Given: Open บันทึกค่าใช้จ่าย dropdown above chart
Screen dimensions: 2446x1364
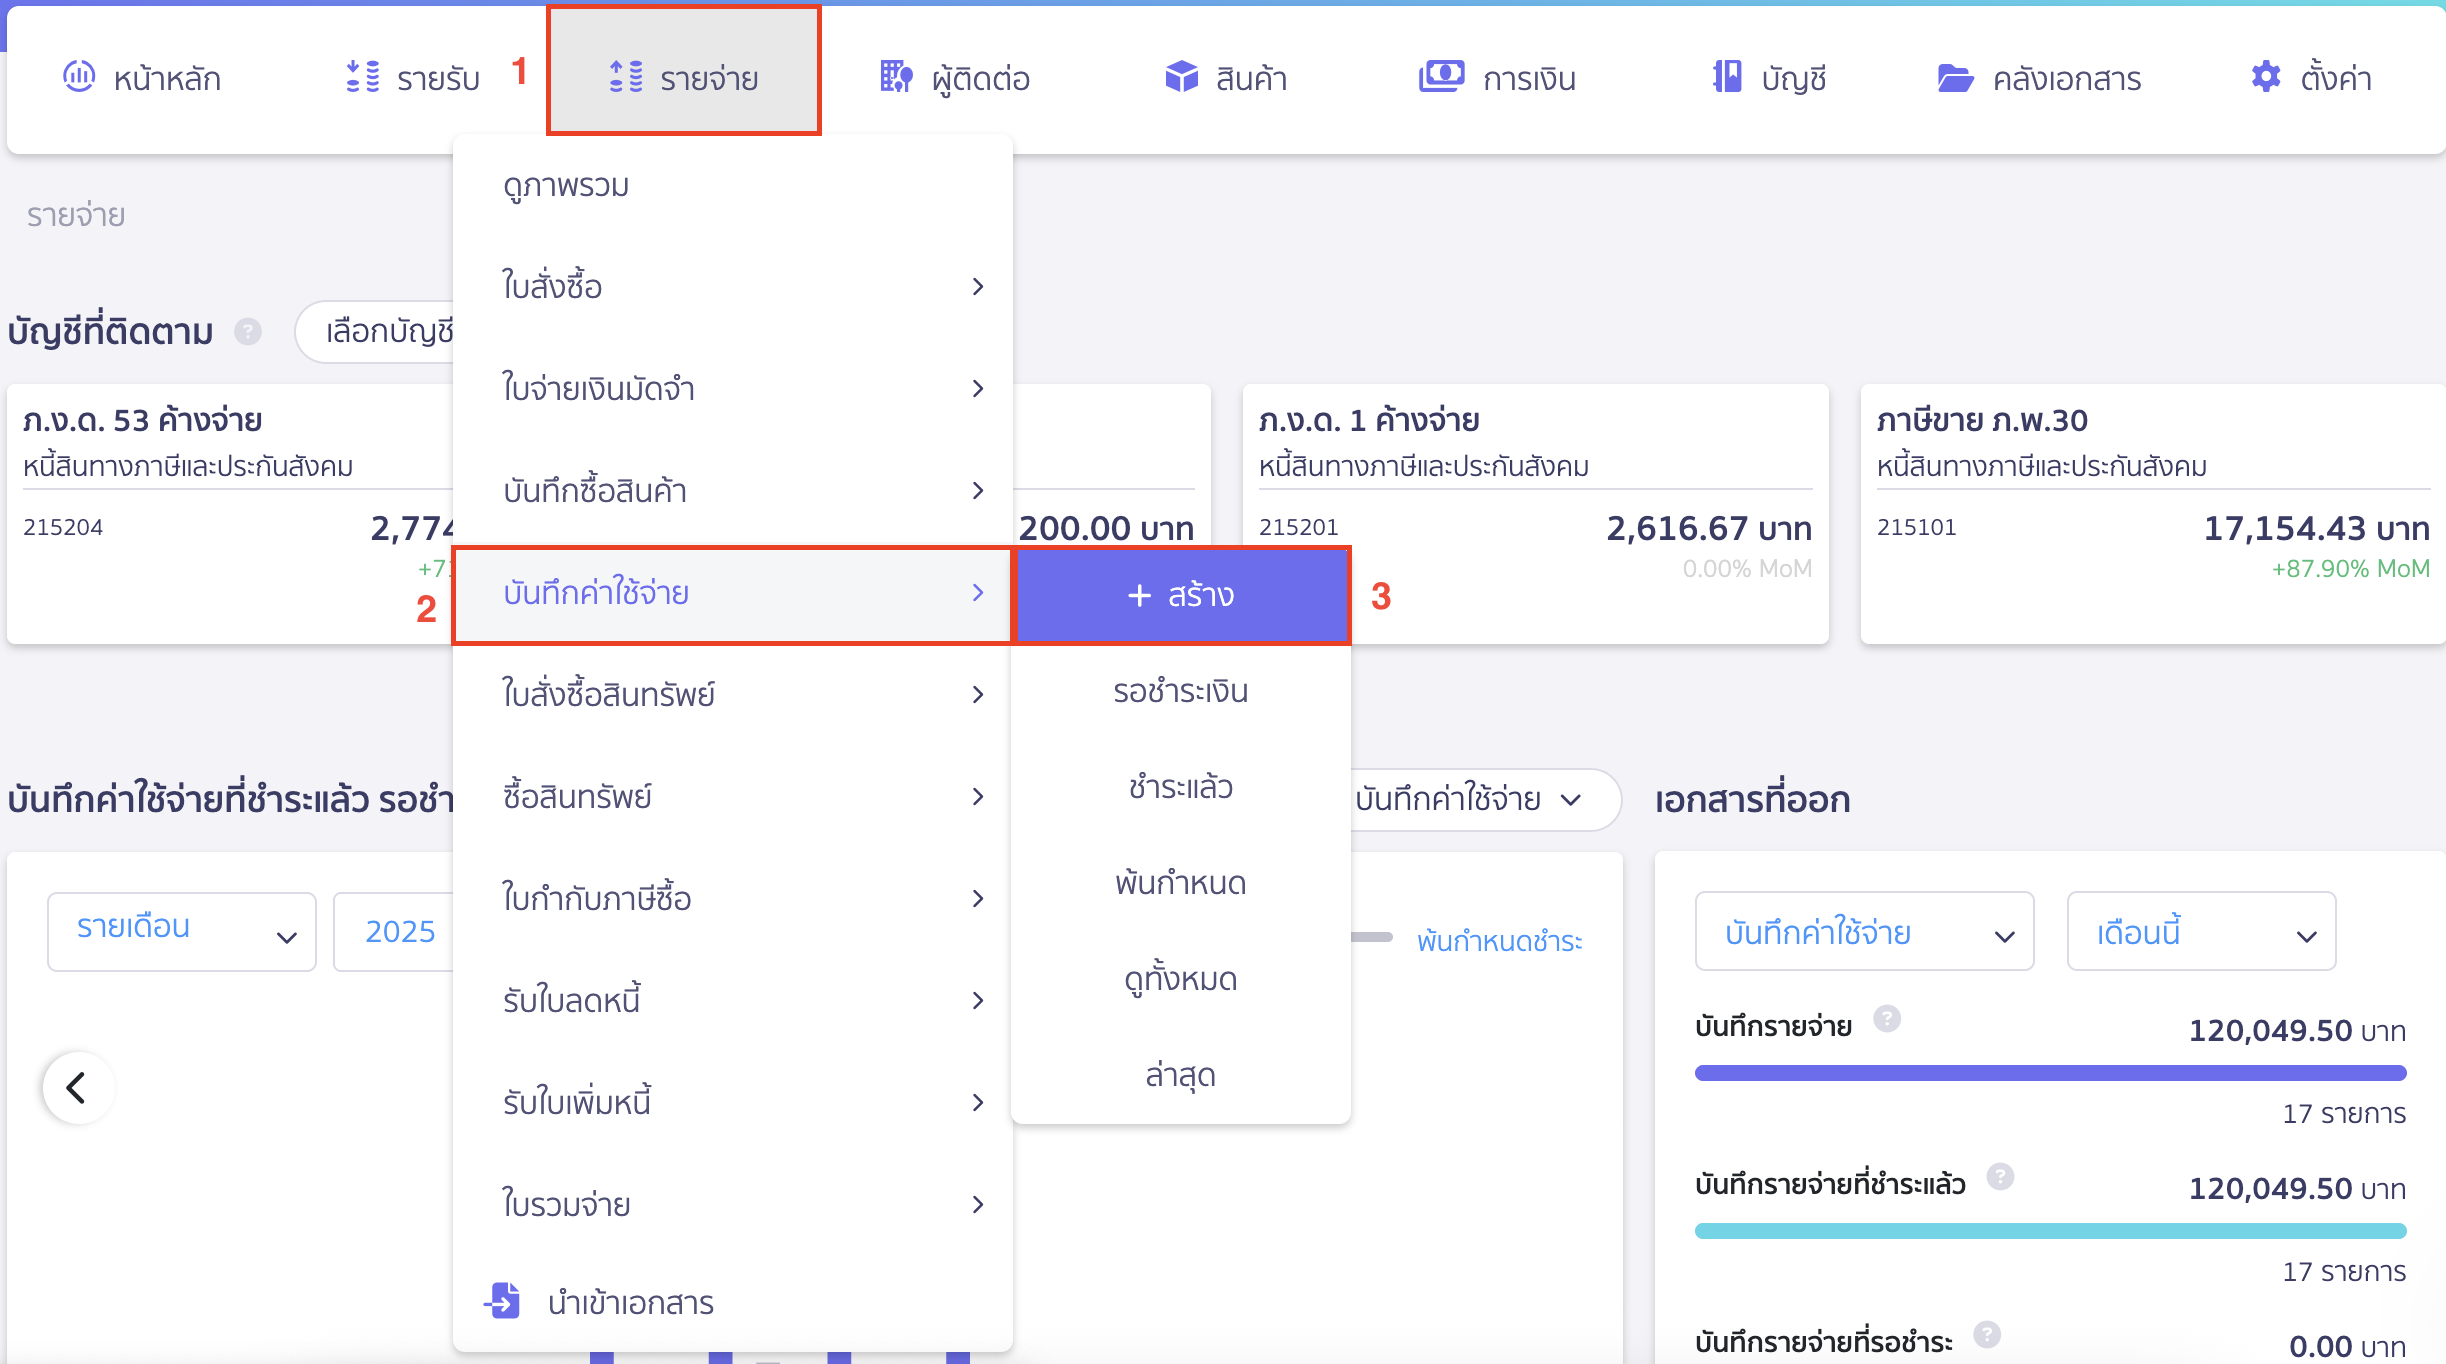Looking at the screenshot, I should pos(1485,799).
